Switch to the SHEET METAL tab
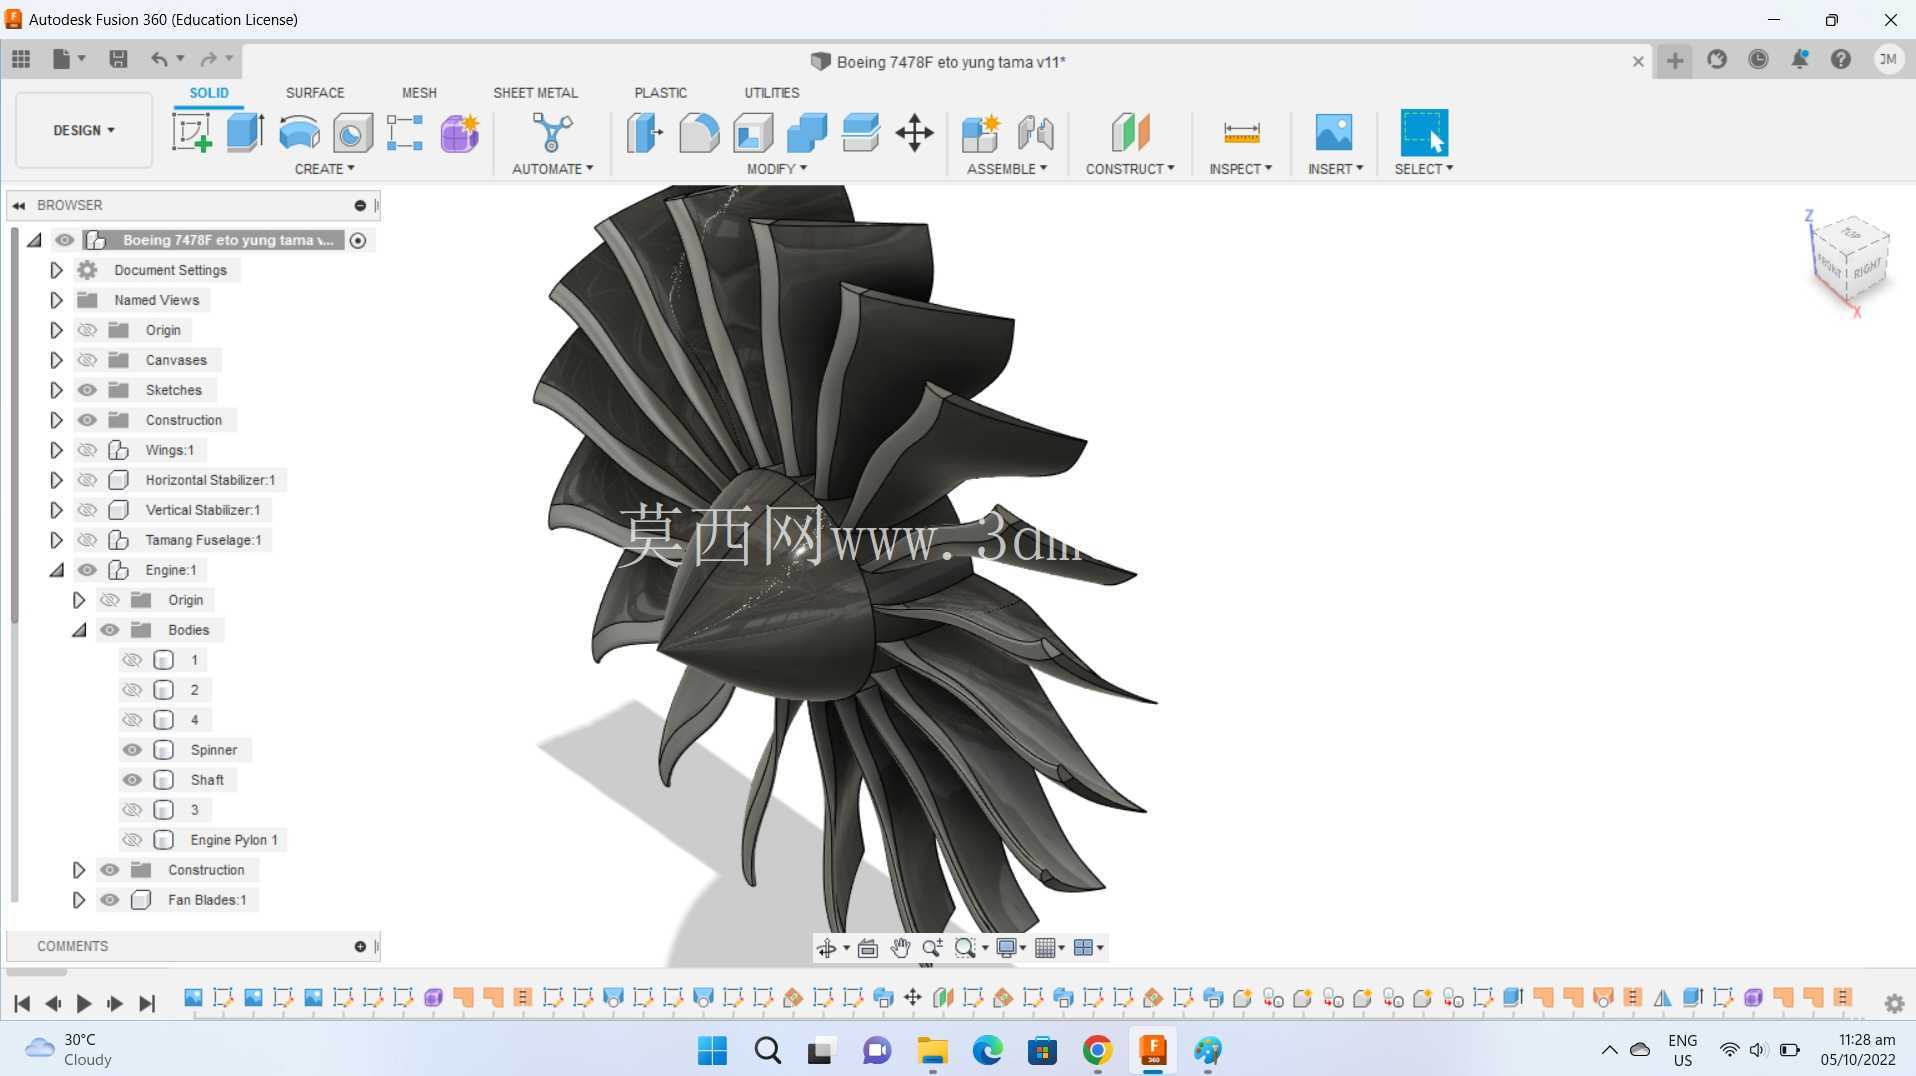The image size is (1916, 1076). pyautogui.click(x=535, y=92)
